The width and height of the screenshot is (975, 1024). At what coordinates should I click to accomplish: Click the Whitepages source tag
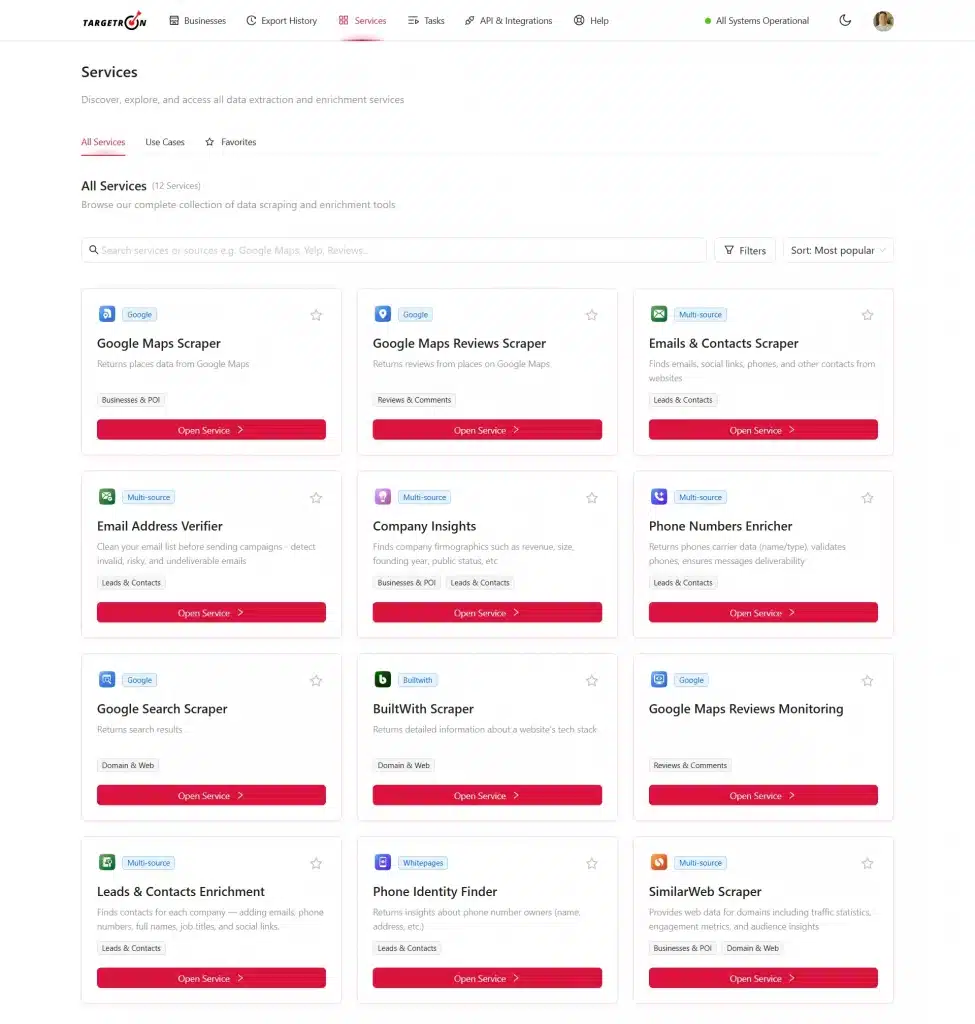423,863
